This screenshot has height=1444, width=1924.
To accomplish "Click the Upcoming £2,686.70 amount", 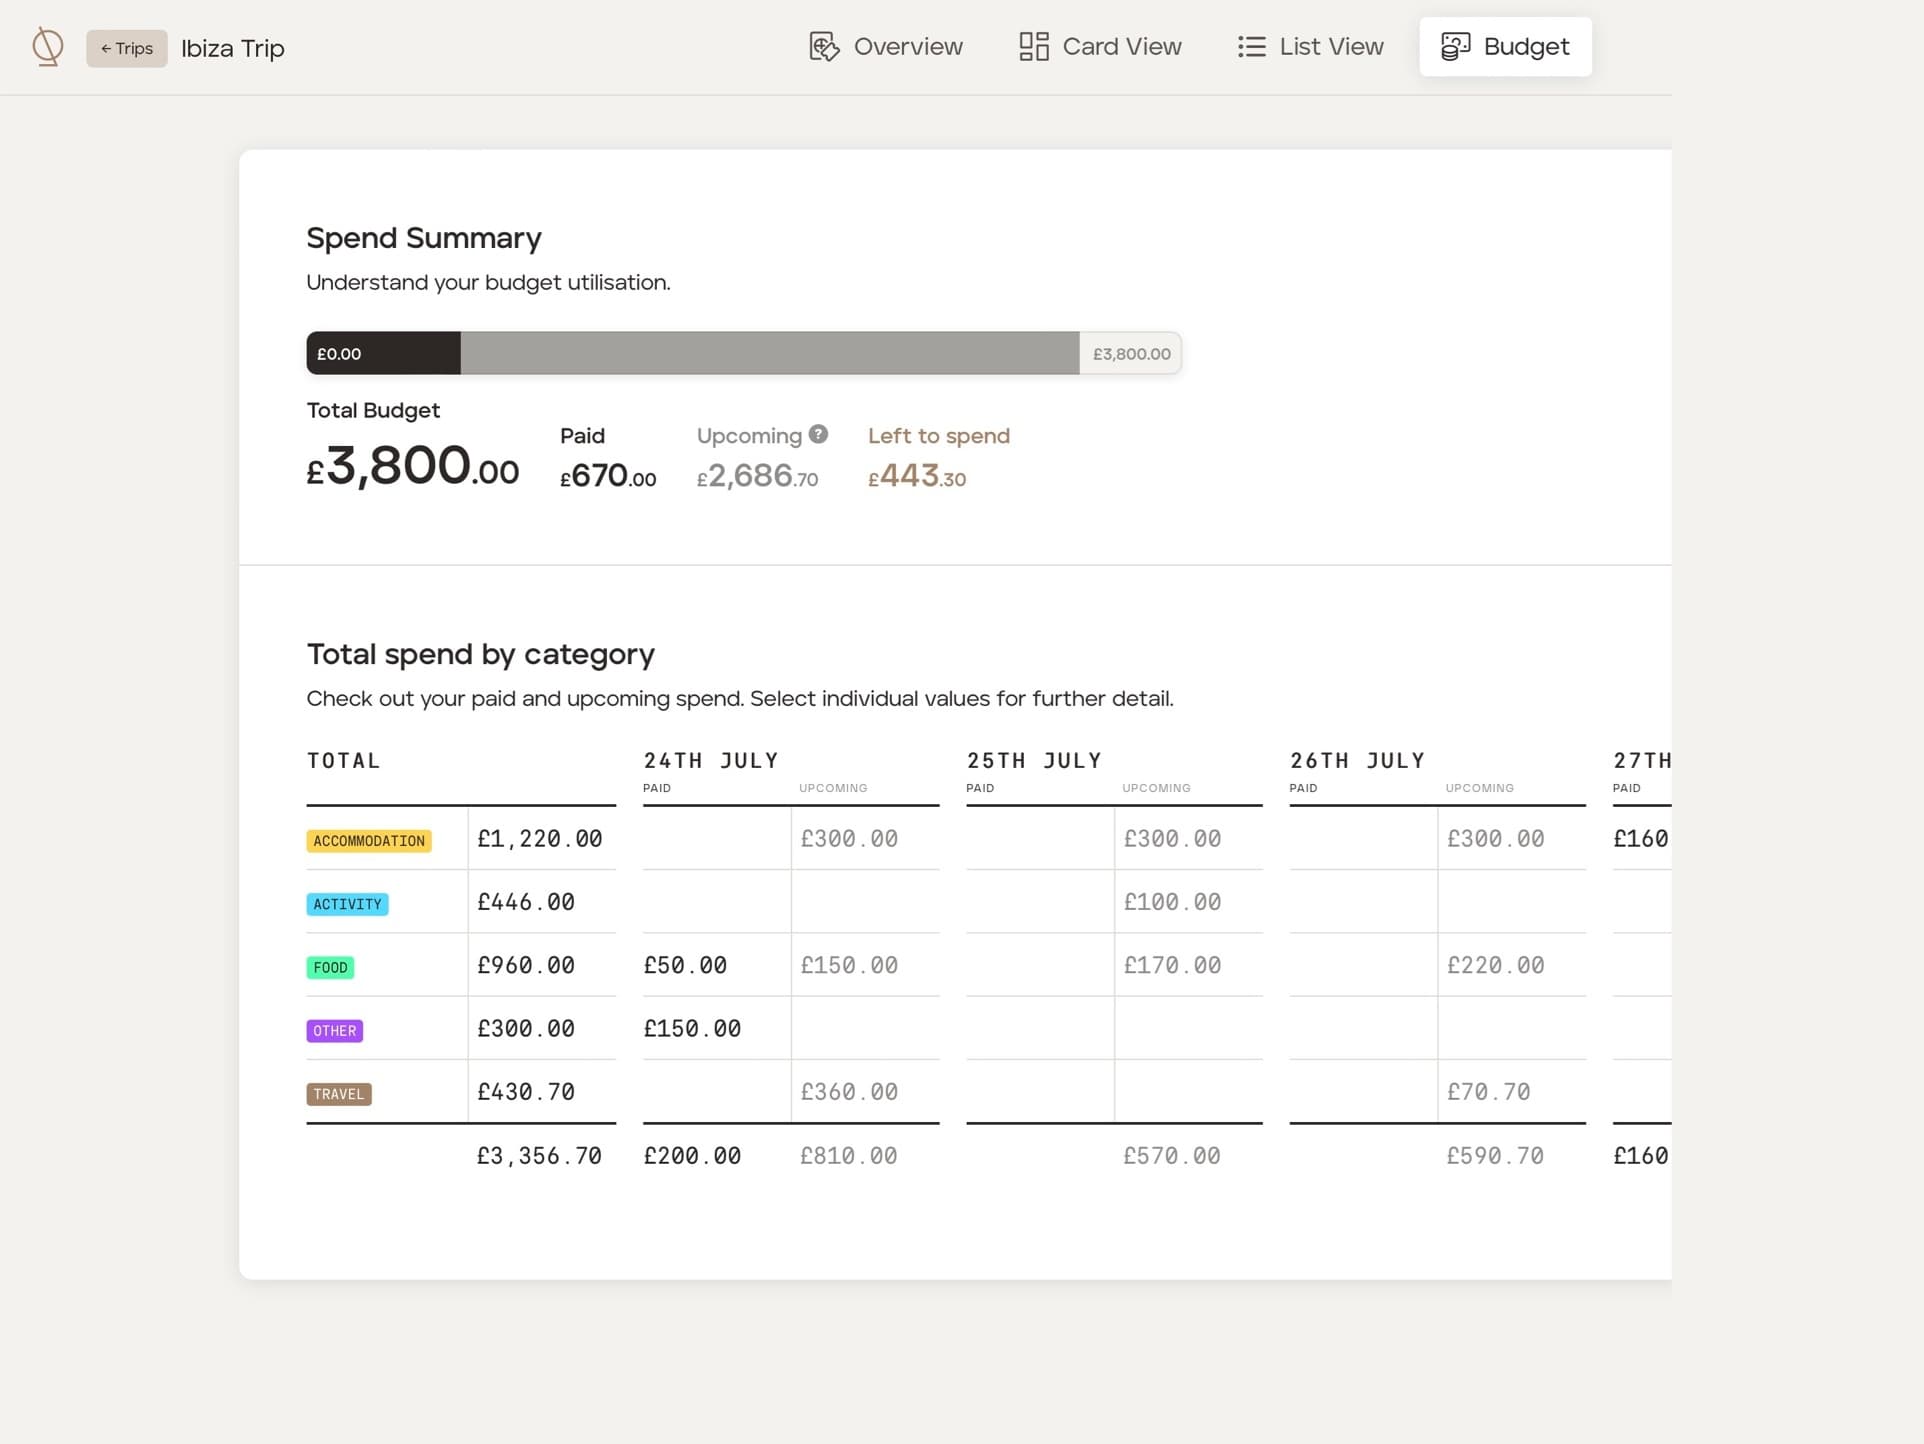I will (x=757, y=476).
